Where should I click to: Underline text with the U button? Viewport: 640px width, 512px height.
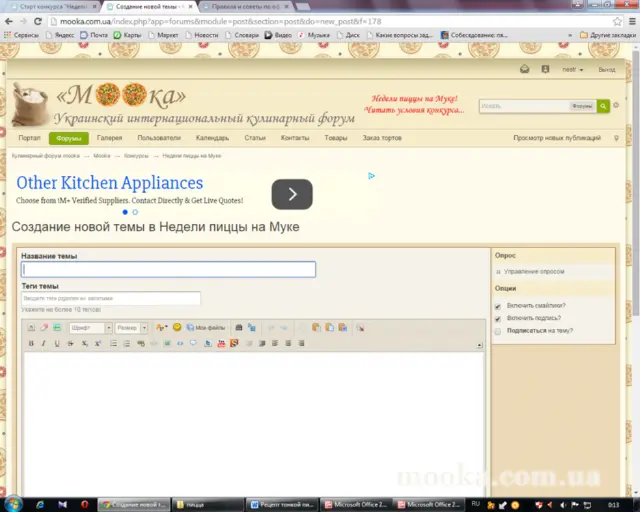point(57,343)
